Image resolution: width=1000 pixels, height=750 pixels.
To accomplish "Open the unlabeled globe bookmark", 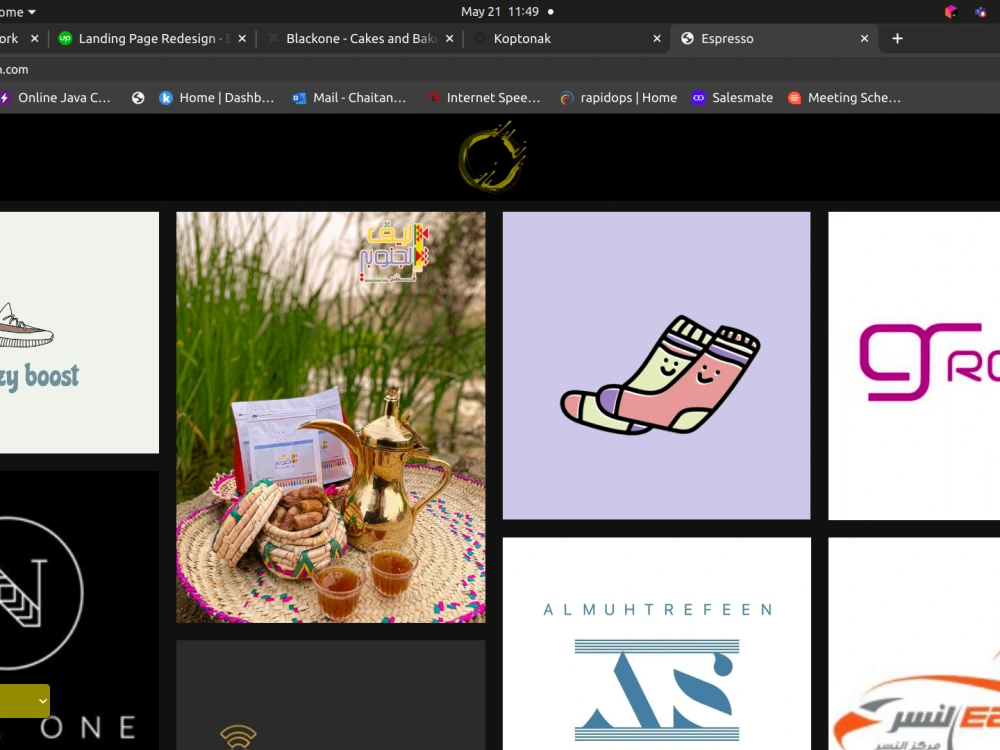I will coord(138,98).
